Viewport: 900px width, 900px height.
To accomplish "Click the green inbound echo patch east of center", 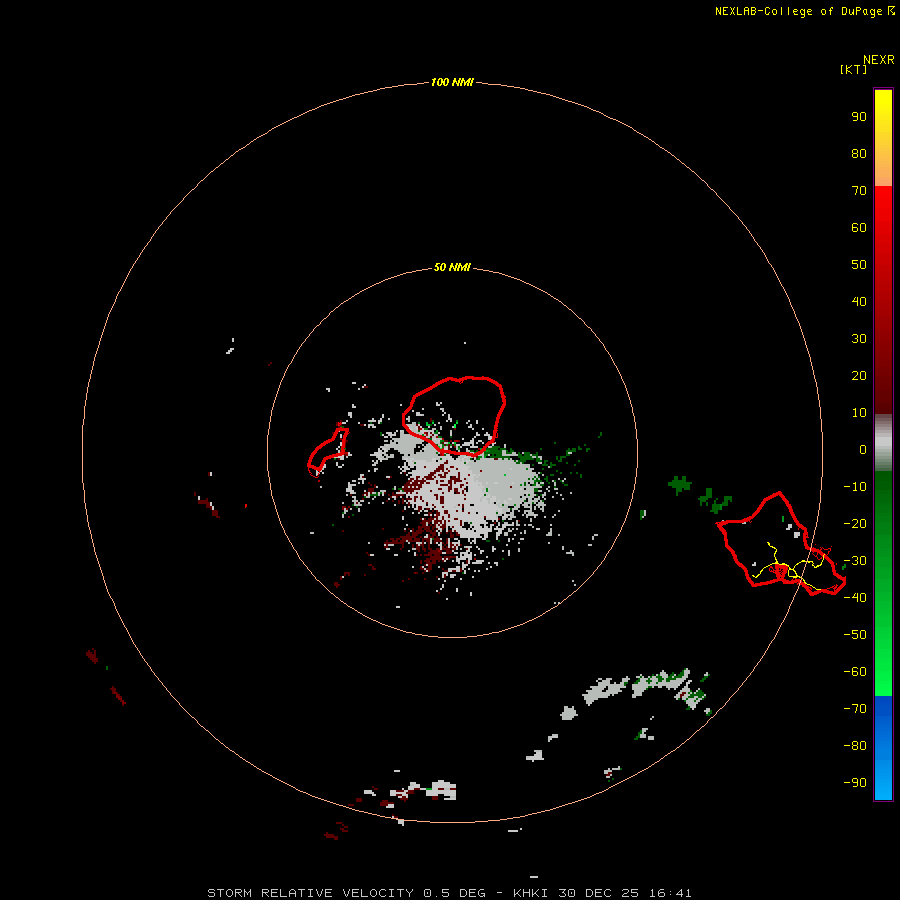I will (x=680, y=484).
